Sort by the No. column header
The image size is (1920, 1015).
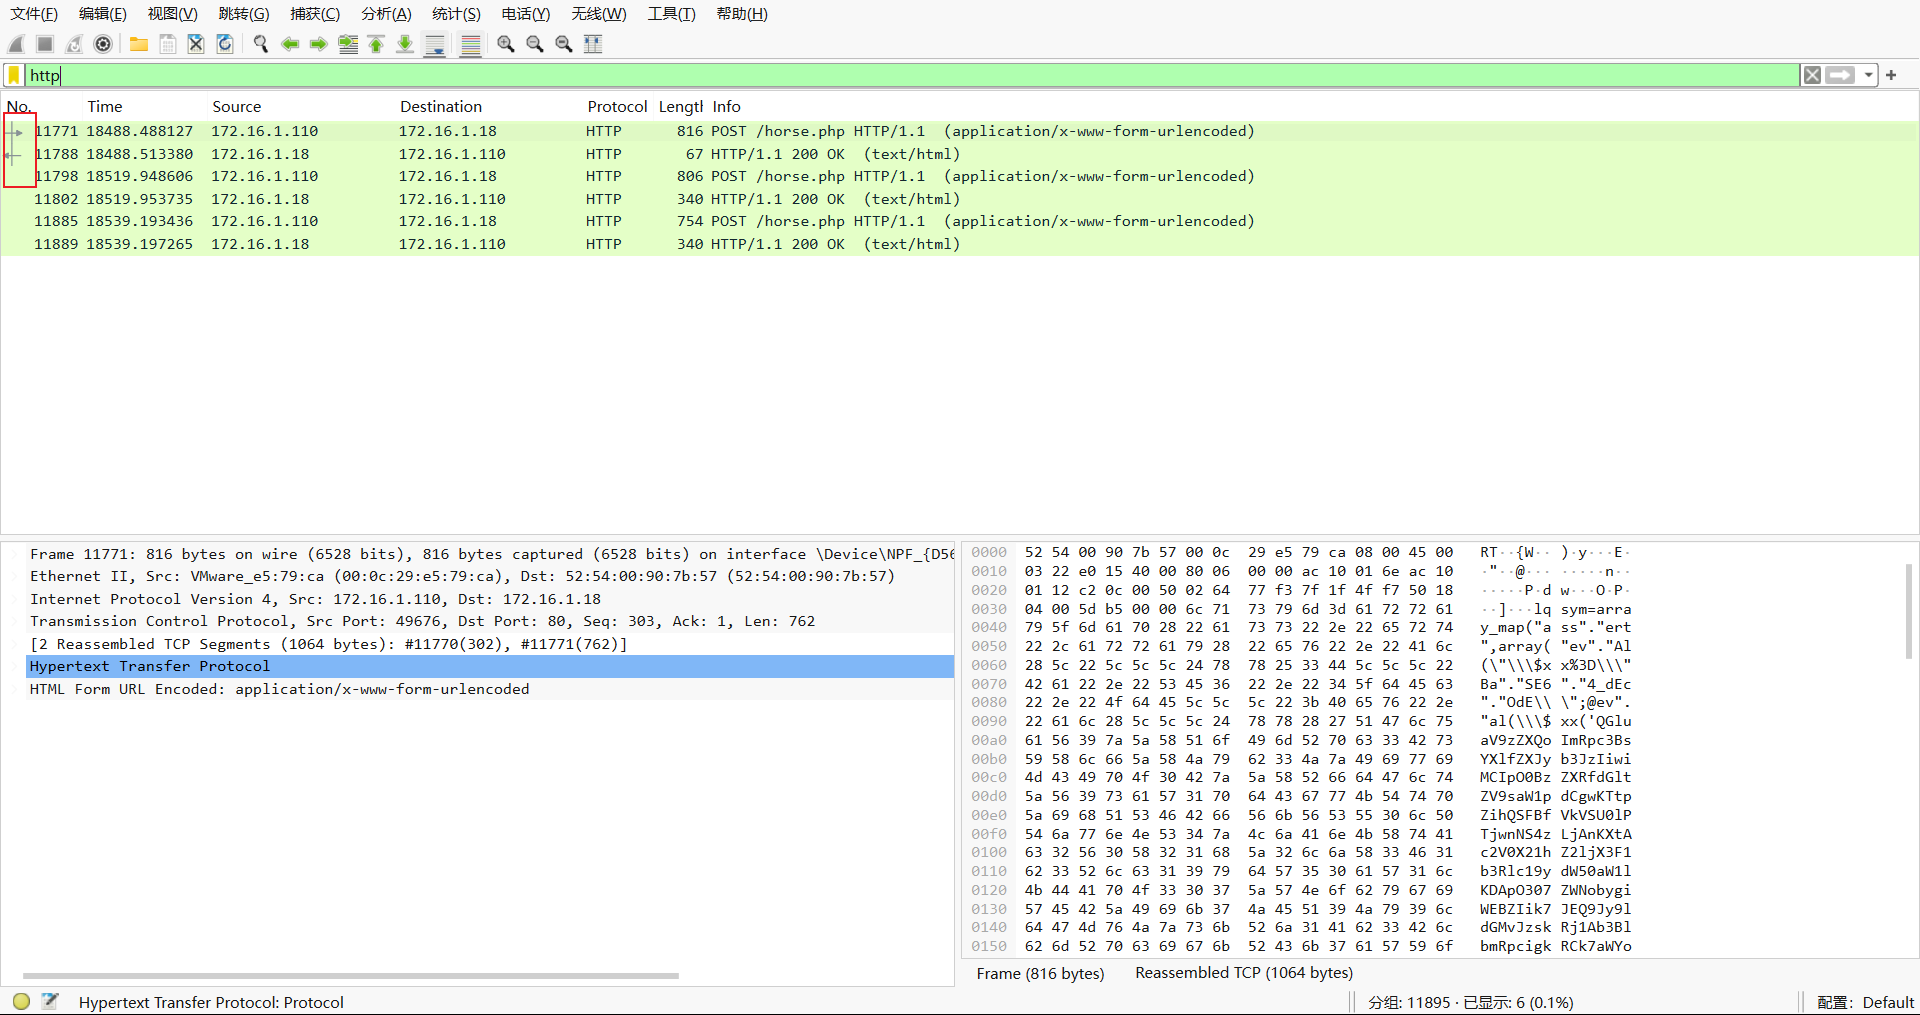click(20, 107)
